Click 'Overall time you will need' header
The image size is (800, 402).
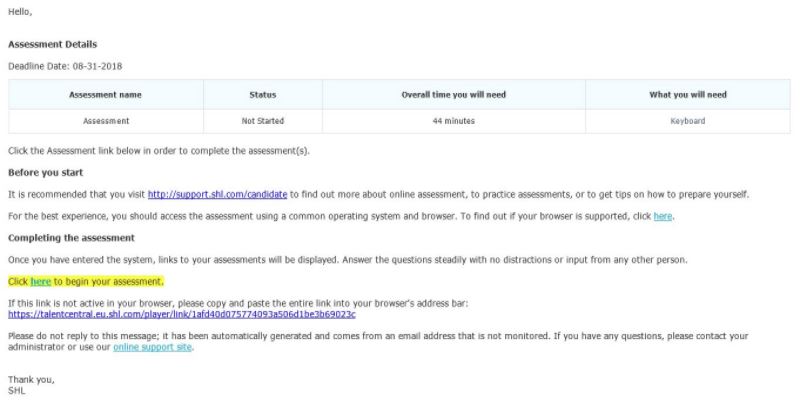454,95
